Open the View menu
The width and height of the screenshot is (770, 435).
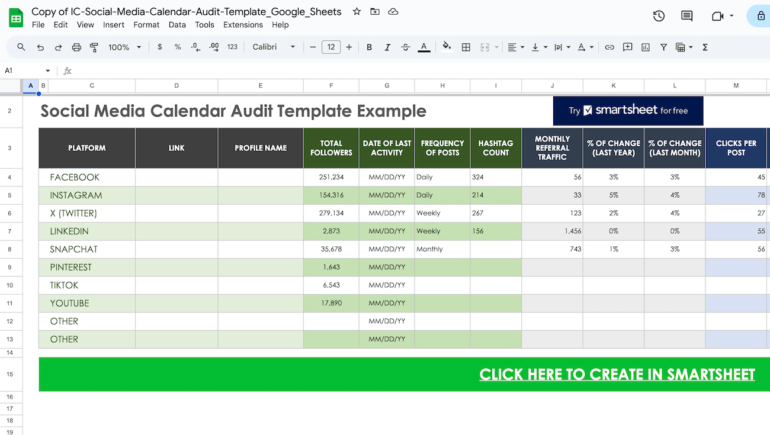pos(85,25)
